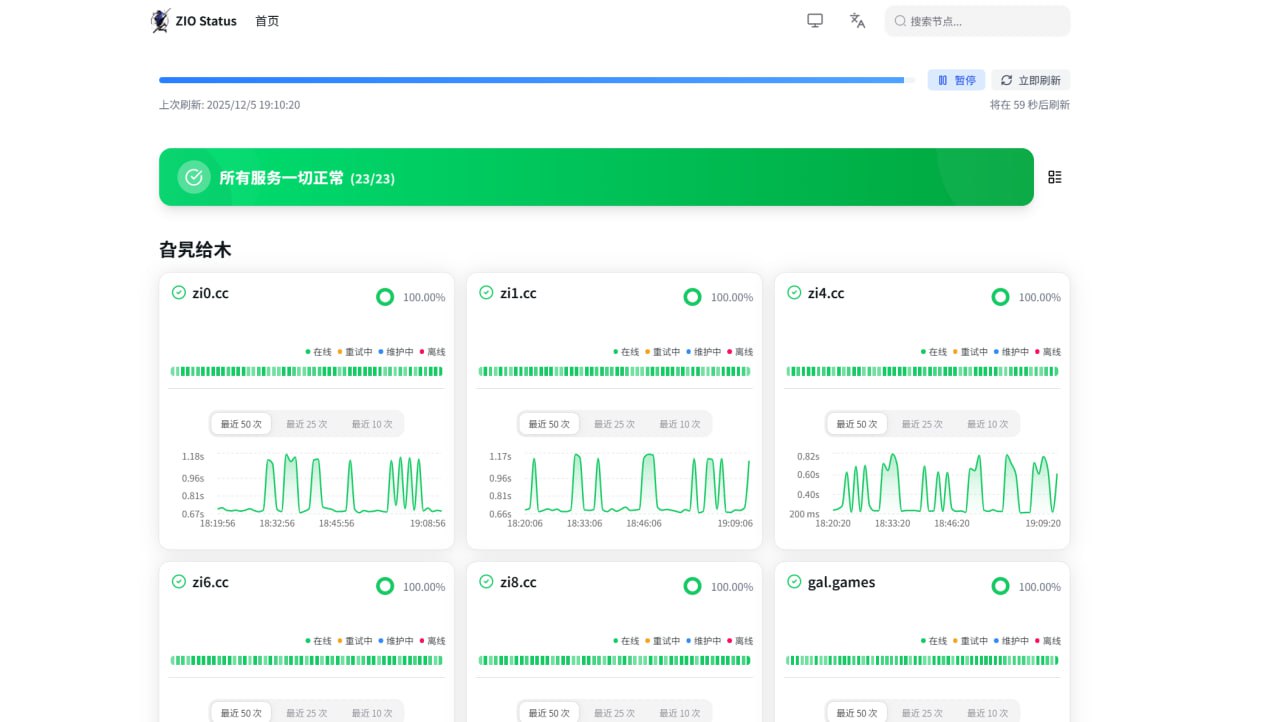1280x722 pixels.
Task: Click the uptime ring icon on zi1.cc card
Action: pos(692,297)
